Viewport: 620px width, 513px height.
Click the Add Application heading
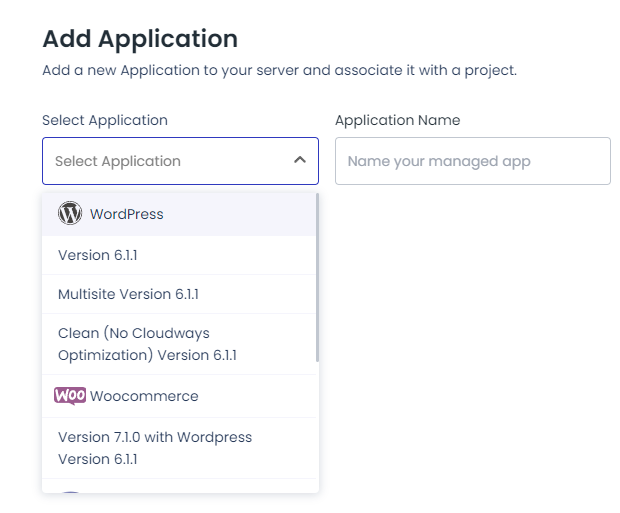(140, 39)
